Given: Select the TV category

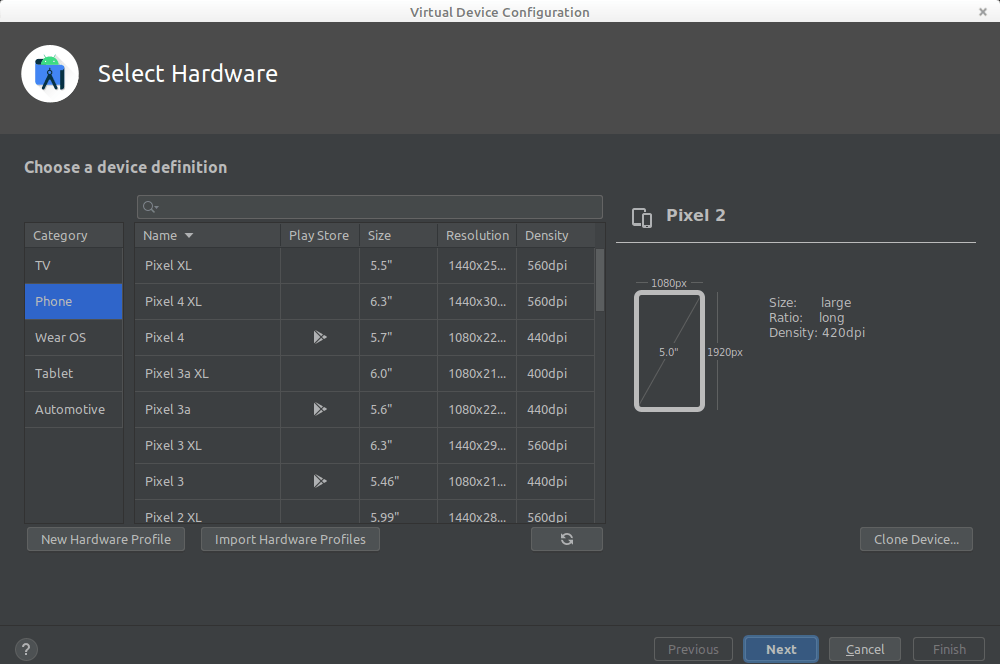Looking at the screenshot, I should 74,265.
